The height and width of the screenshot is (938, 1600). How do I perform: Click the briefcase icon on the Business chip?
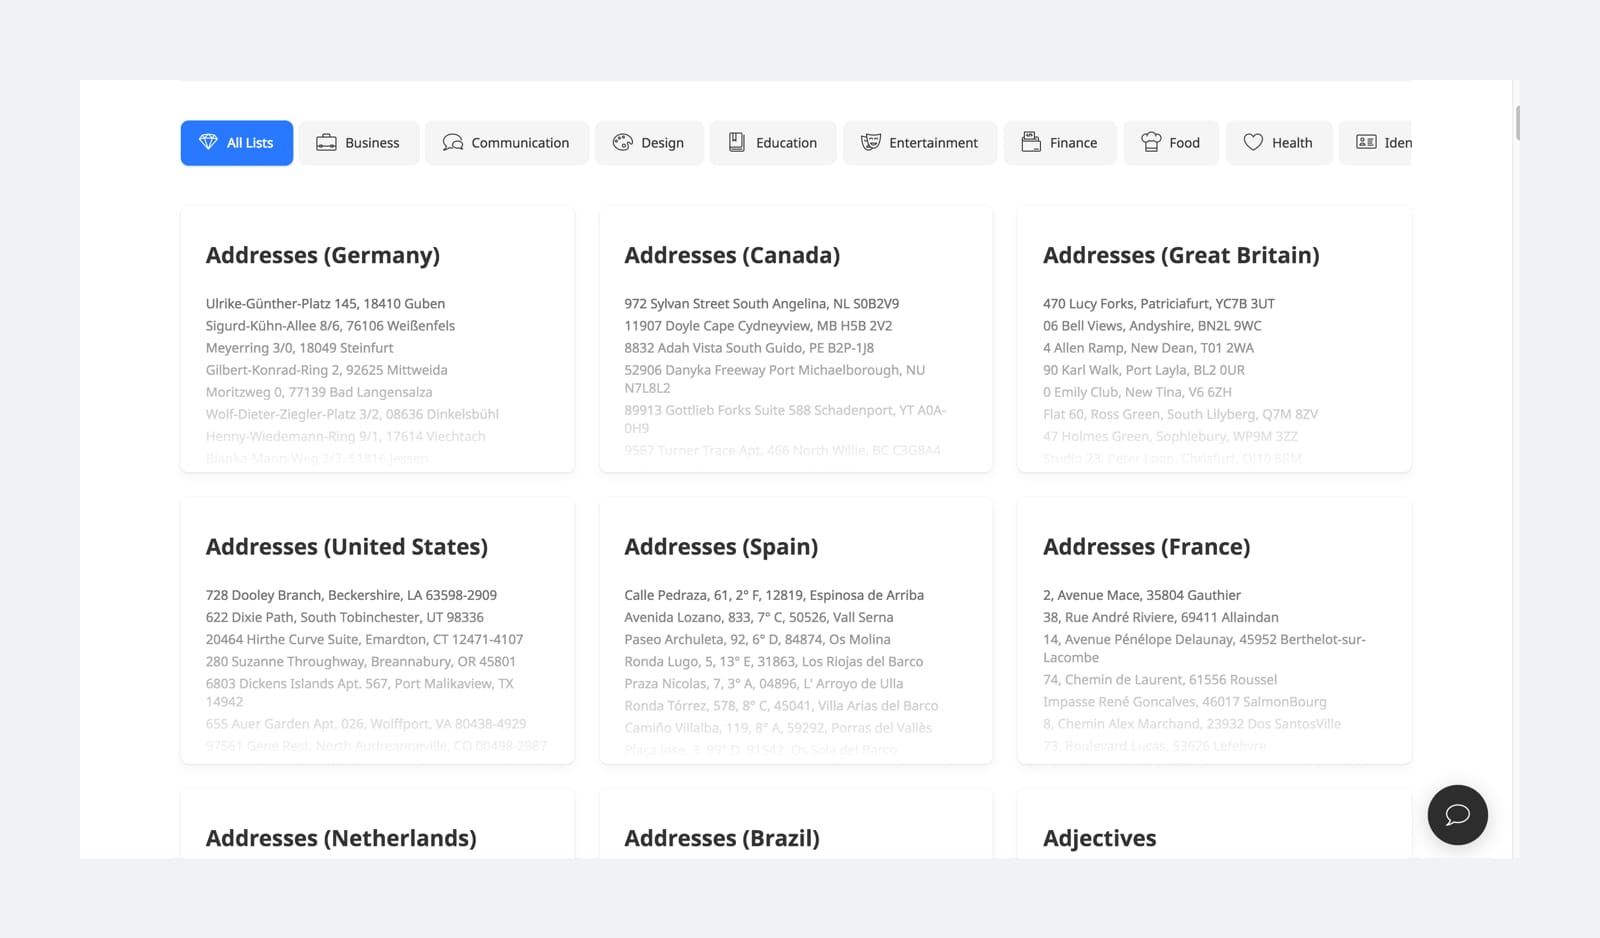(325, 142)
